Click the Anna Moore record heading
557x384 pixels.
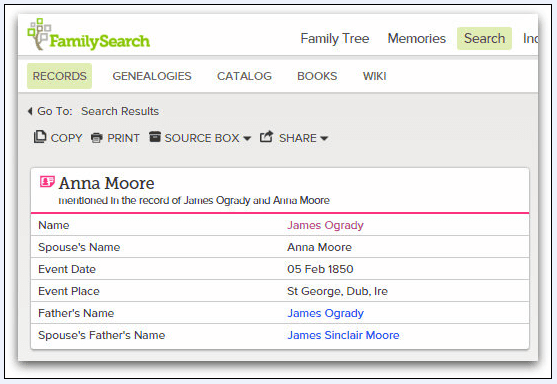[106, 183]
